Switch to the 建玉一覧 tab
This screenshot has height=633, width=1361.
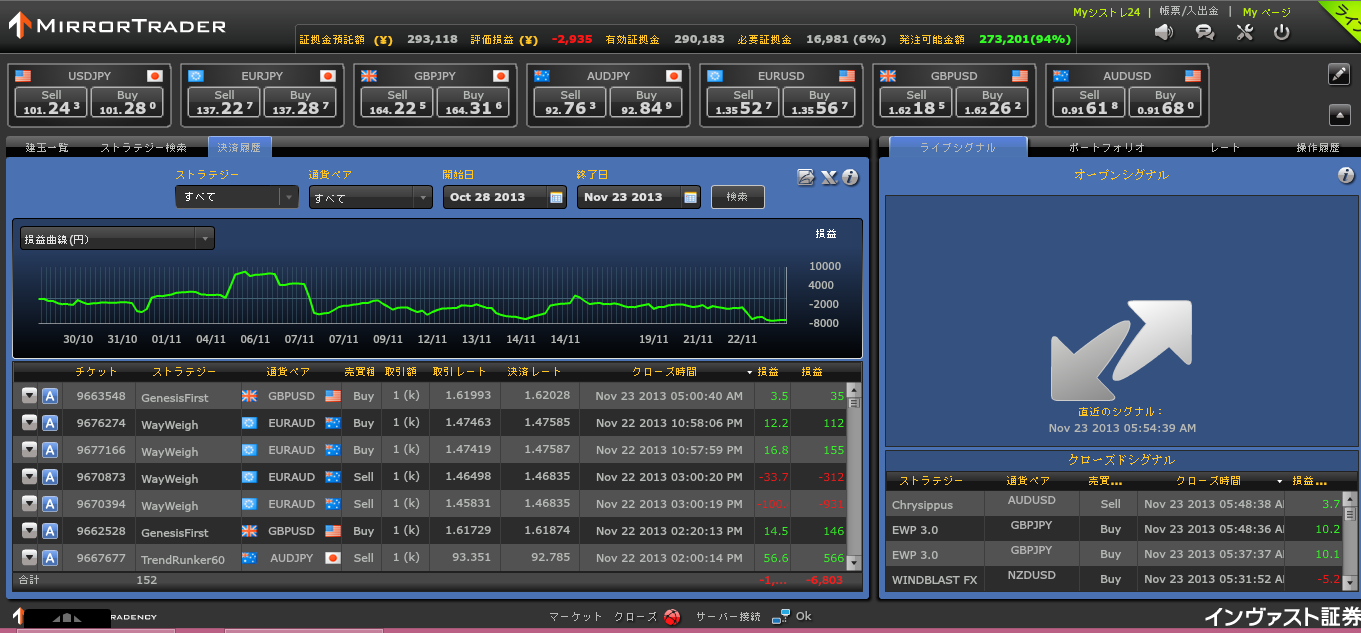pyautogui.click(x=47, y=147)
